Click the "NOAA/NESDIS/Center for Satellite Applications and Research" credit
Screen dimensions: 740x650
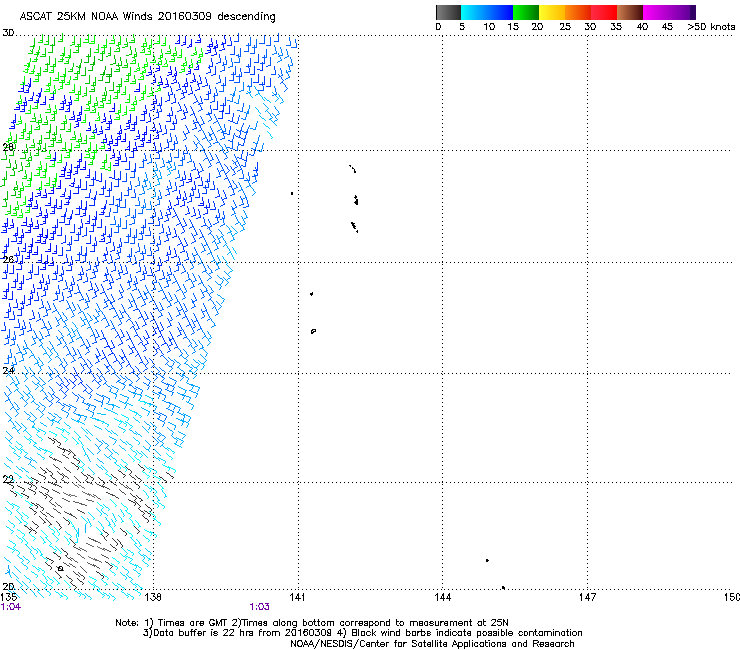click(432, 644)
